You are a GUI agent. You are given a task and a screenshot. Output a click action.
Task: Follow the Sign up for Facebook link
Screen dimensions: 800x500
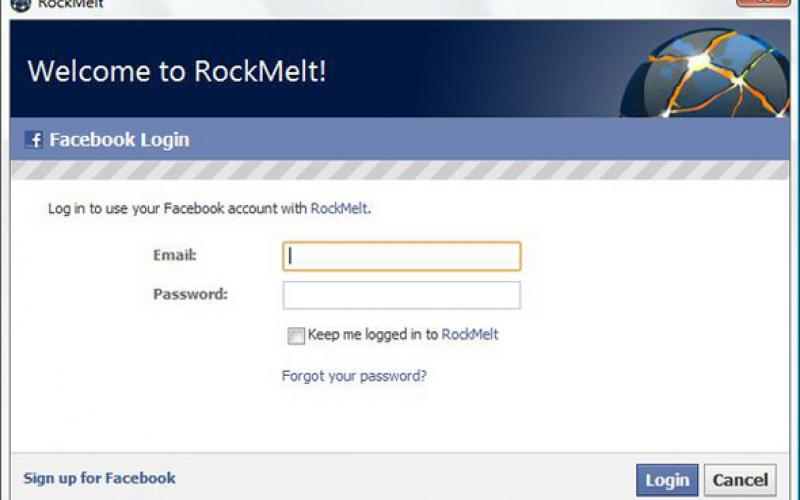99,478
